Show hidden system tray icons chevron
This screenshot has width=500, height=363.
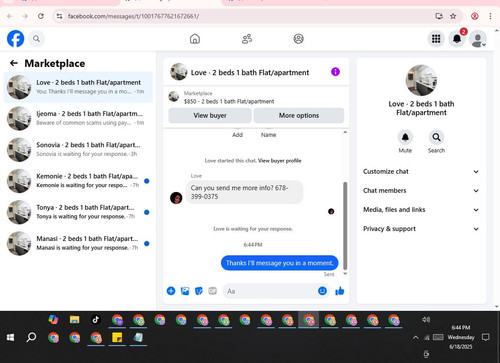pos(415,337)
